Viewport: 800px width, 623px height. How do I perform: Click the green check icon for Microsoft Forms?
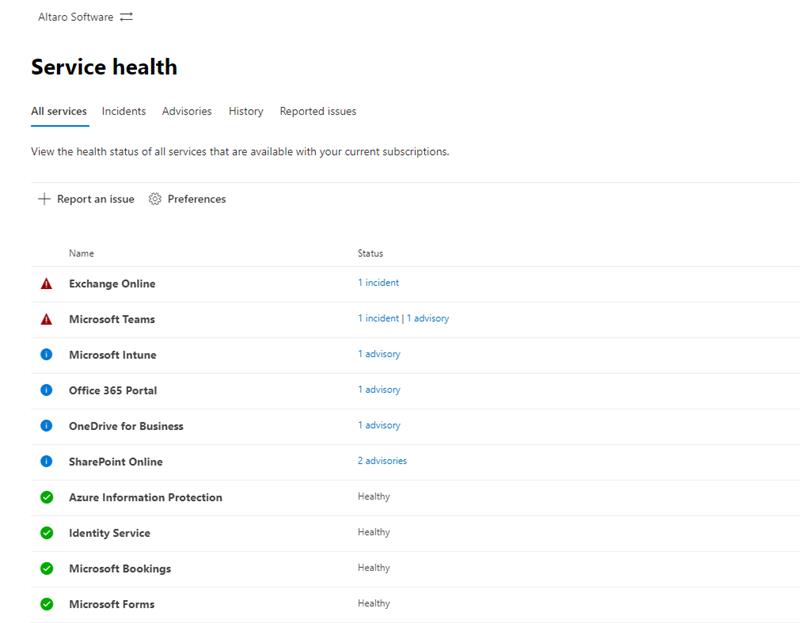(46, 604)
